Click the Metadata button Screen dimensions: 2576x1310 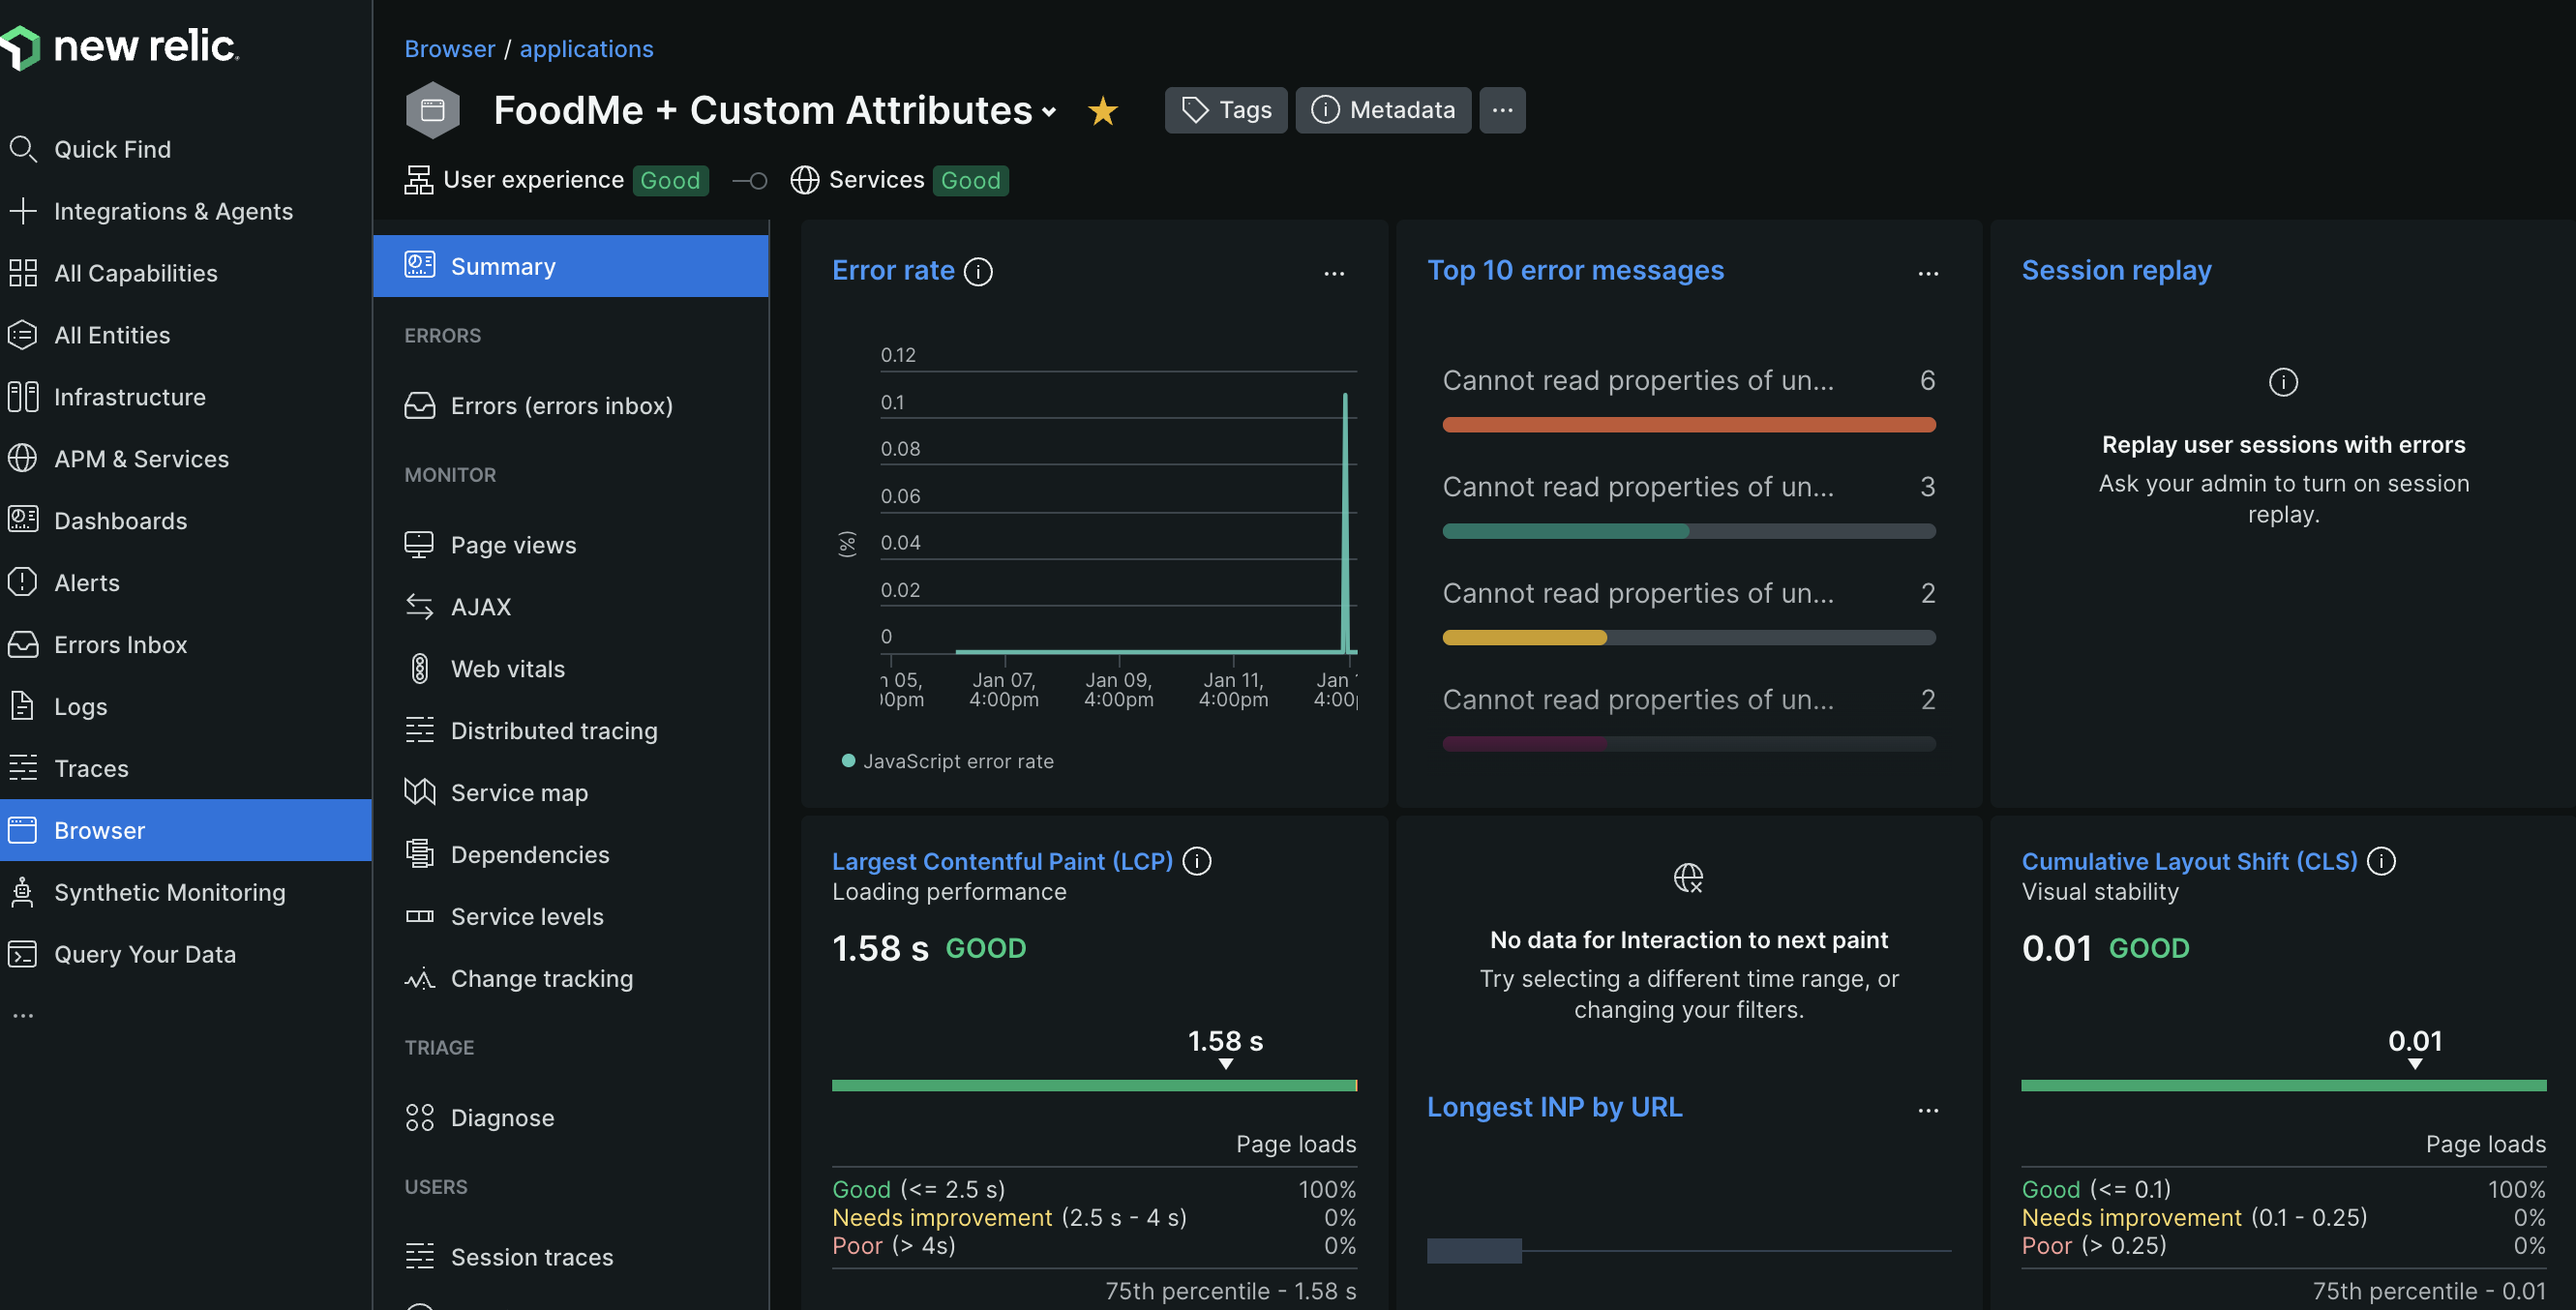(1383, 110)
